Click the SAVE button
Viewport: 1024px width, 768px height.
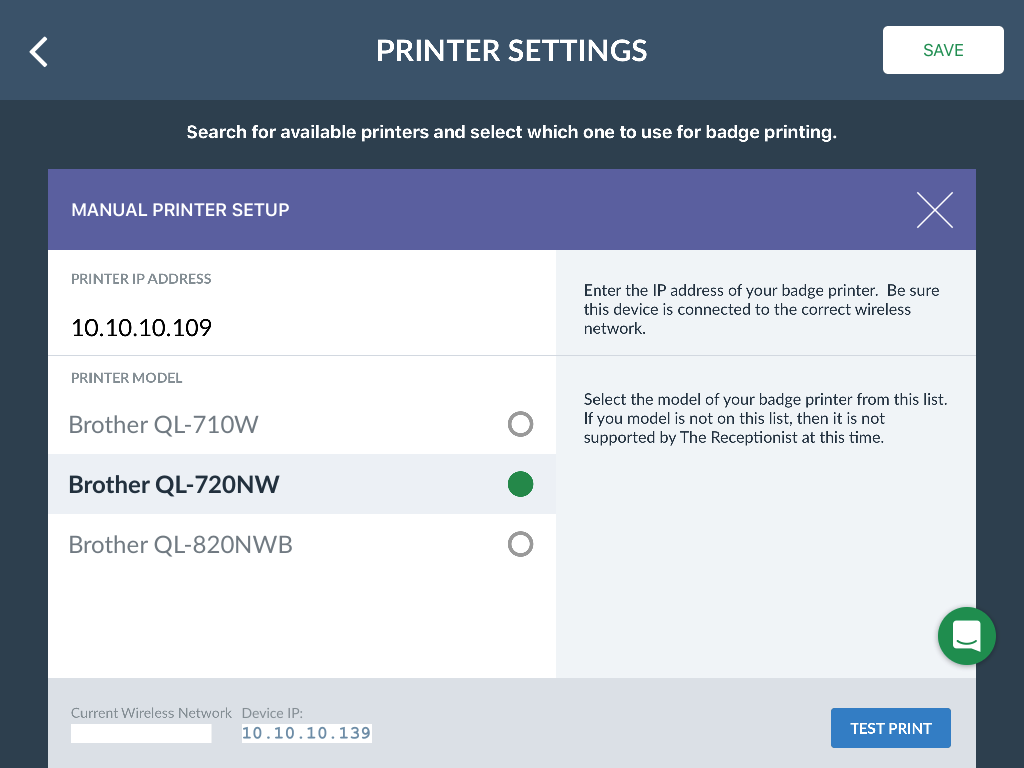pyautogui.click(x=943, y=50)
